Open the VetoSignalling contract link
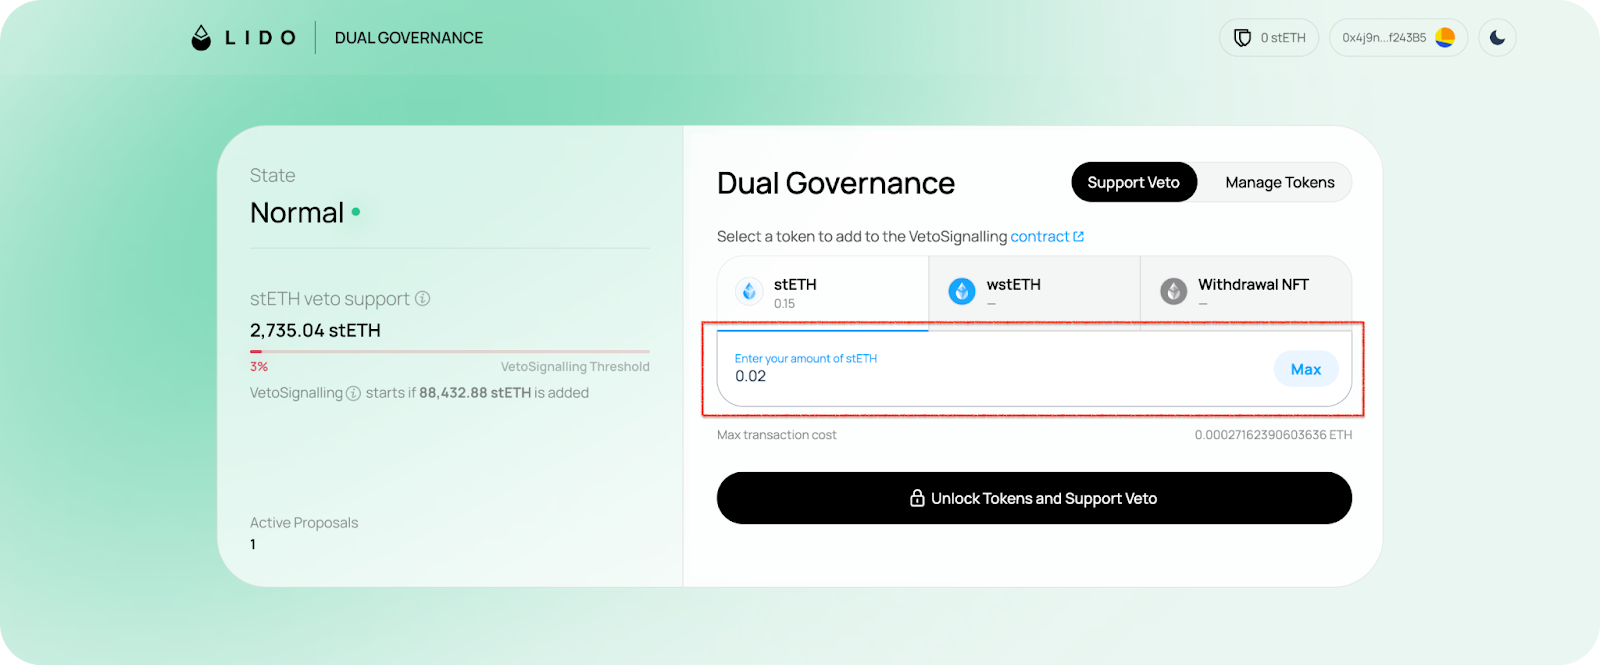This screenshot has width=1600, height=665. pos(1046,237)
